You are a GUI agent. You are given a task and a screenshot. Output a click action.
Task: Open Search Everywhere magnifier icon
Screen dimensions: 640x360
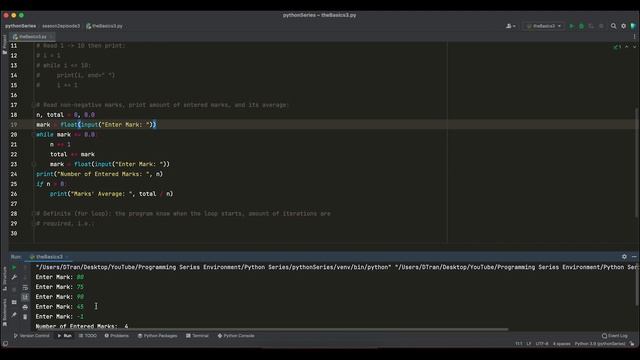(x=613, y=26)
